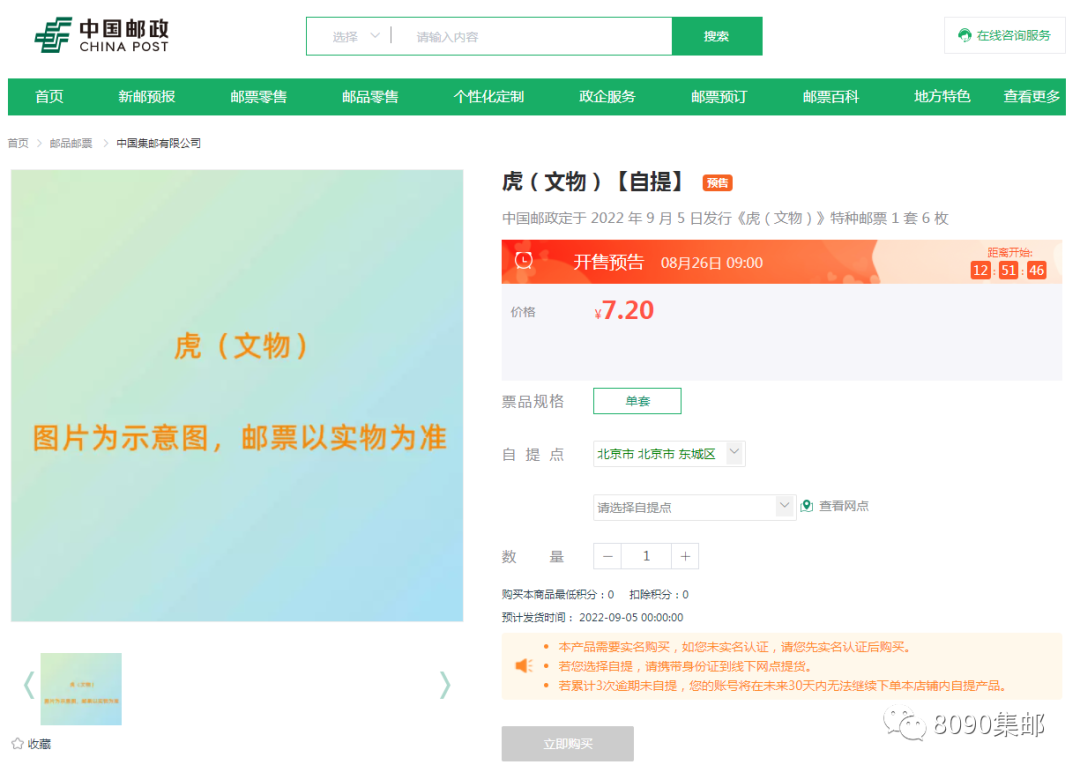Select the product thumbnail under the main image
Viewport: 1080px width, 772px height.
tap(81, 689)
